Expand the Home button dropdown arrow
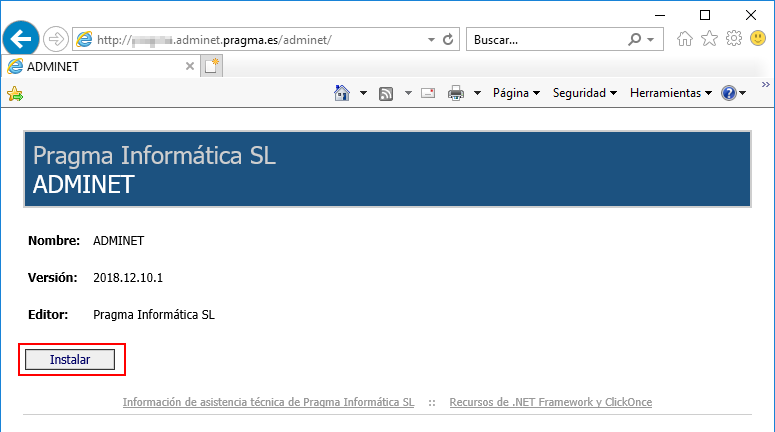The width and height of the screenshot is (775, 432). click(363, 93)
